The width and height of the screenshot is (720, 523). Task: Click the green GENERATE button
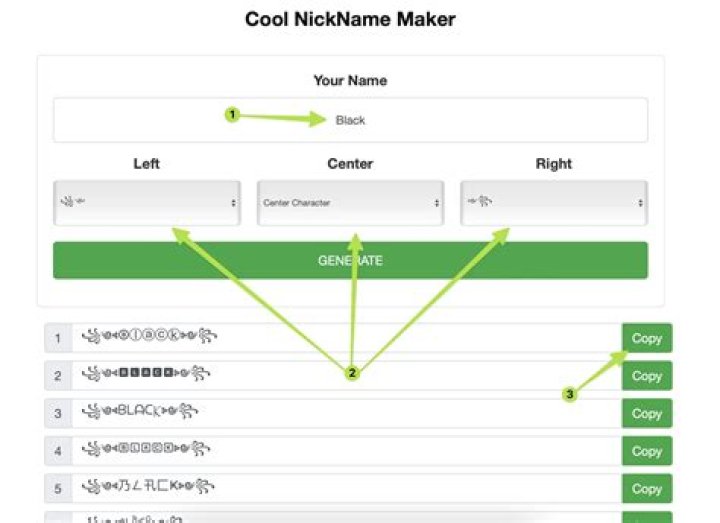350,260
